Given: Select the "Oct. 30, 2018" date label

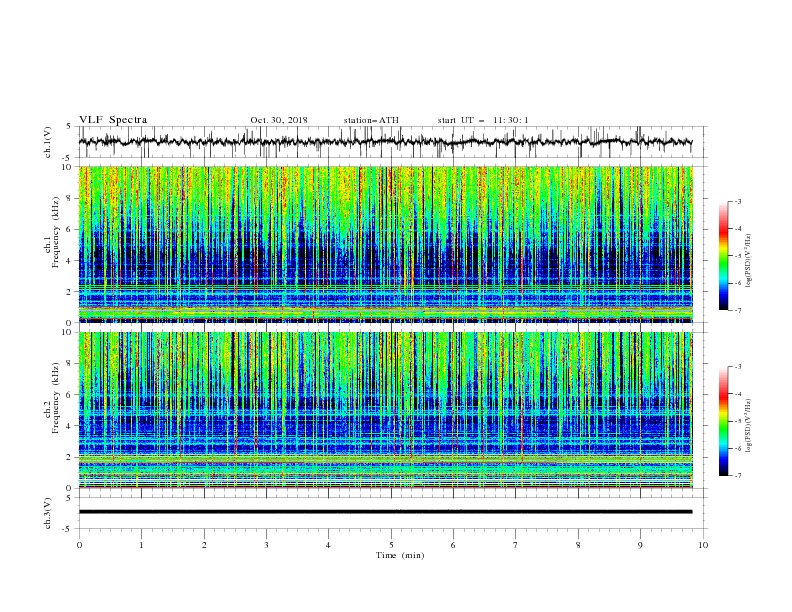Looking at the screenshot, I should pos(279,120).
